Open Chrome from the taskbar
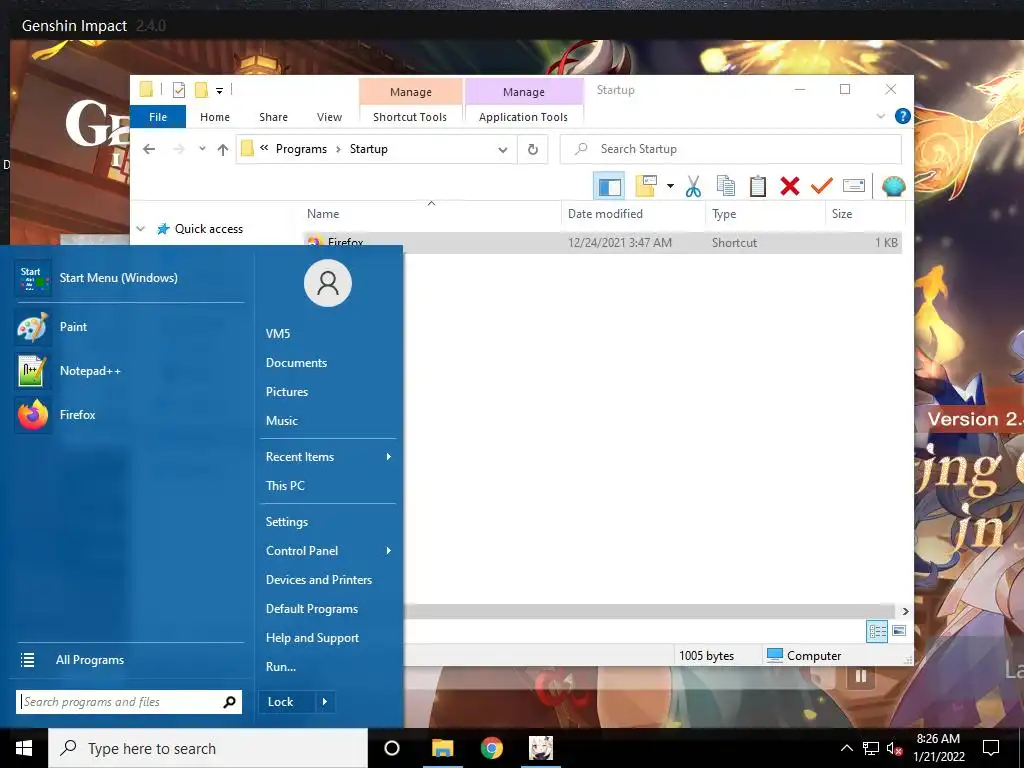The image size is (1024, 768). pyautogui.click(x=492, y=748)
